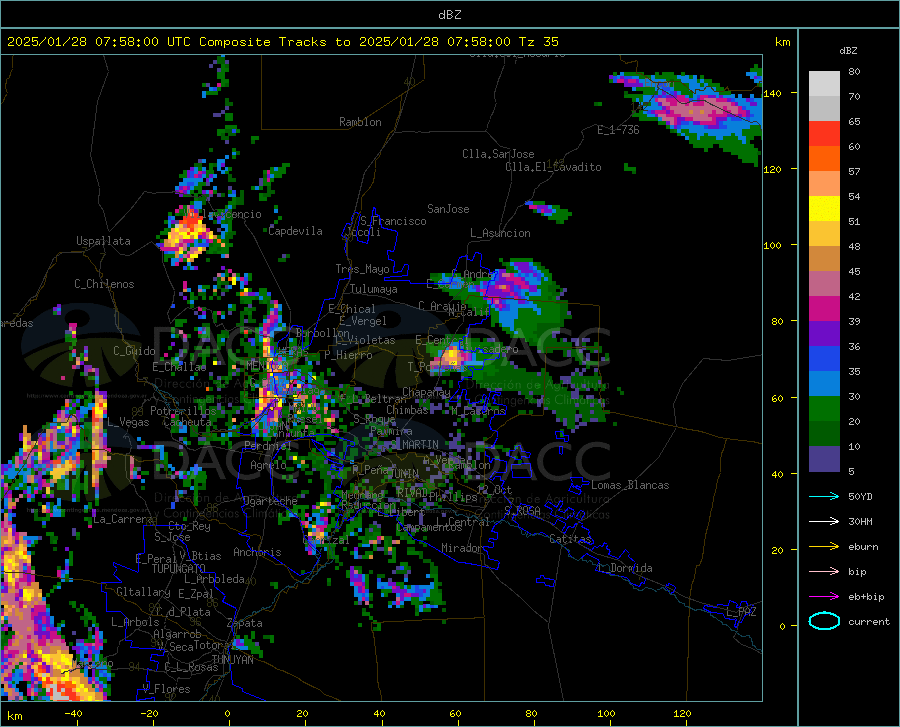Click the C_Chilenos map label

pyautogui.click(x=104, y=284)
